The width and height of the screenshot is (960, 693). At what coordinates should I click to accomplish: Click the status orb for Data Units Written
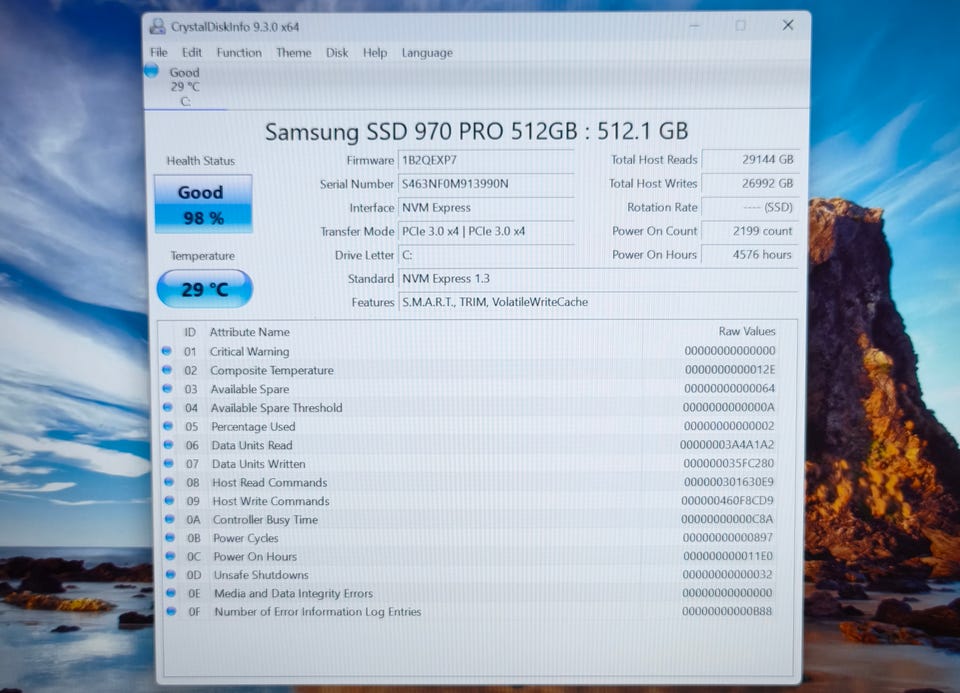point(169,463)
